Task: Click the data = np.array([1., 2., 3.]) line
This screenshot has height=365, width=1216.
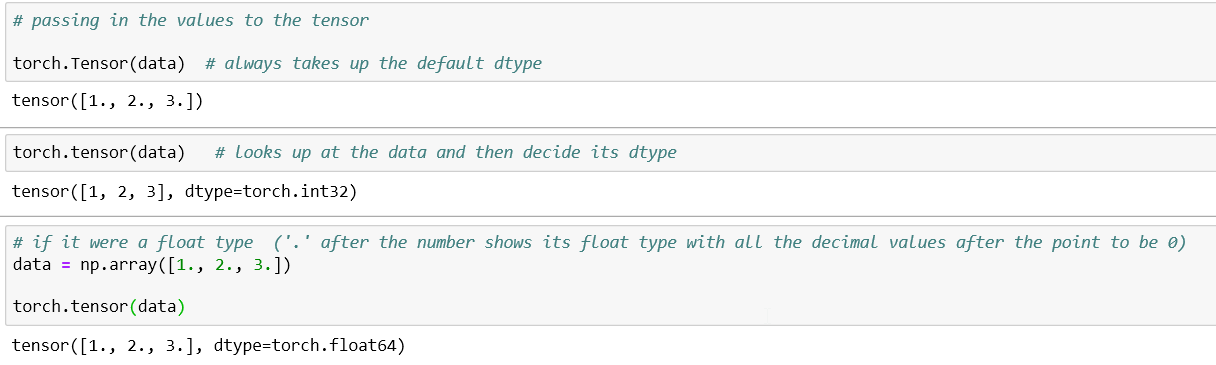Action: (152, 267)
